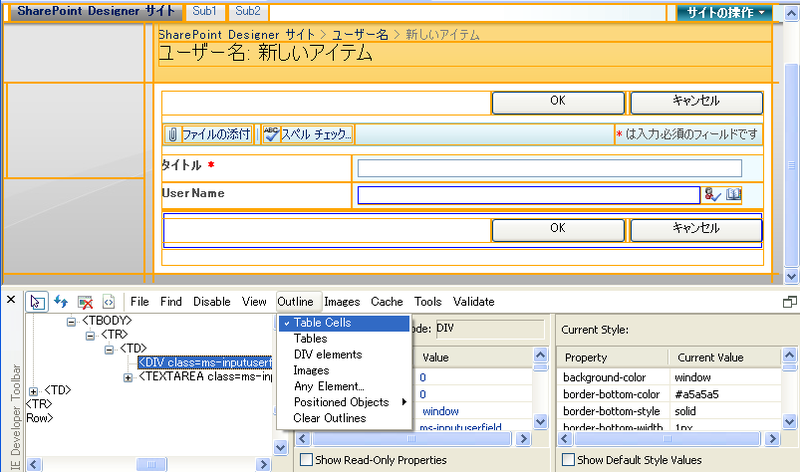Click the refresh DOM tree icon
Viewport: 800px width, 472px height.
[x=61, y=302]
